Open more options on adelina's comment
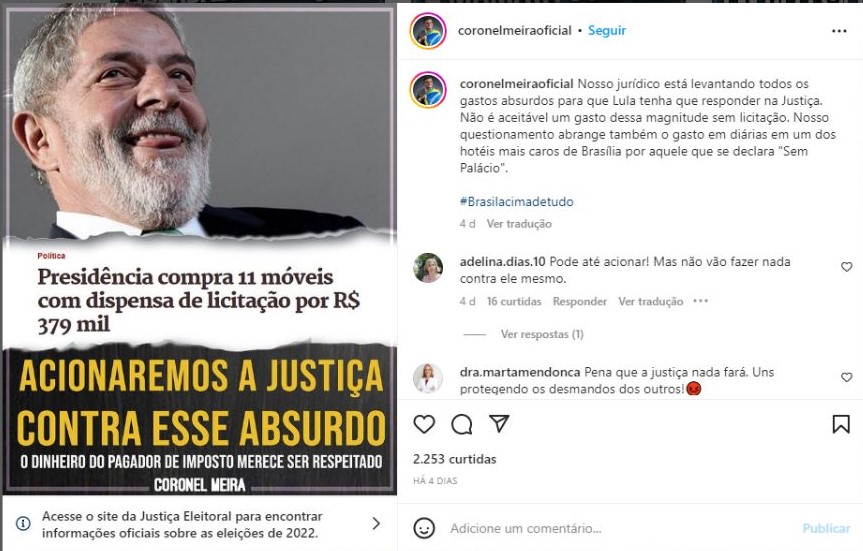 (x=701, y=301)
